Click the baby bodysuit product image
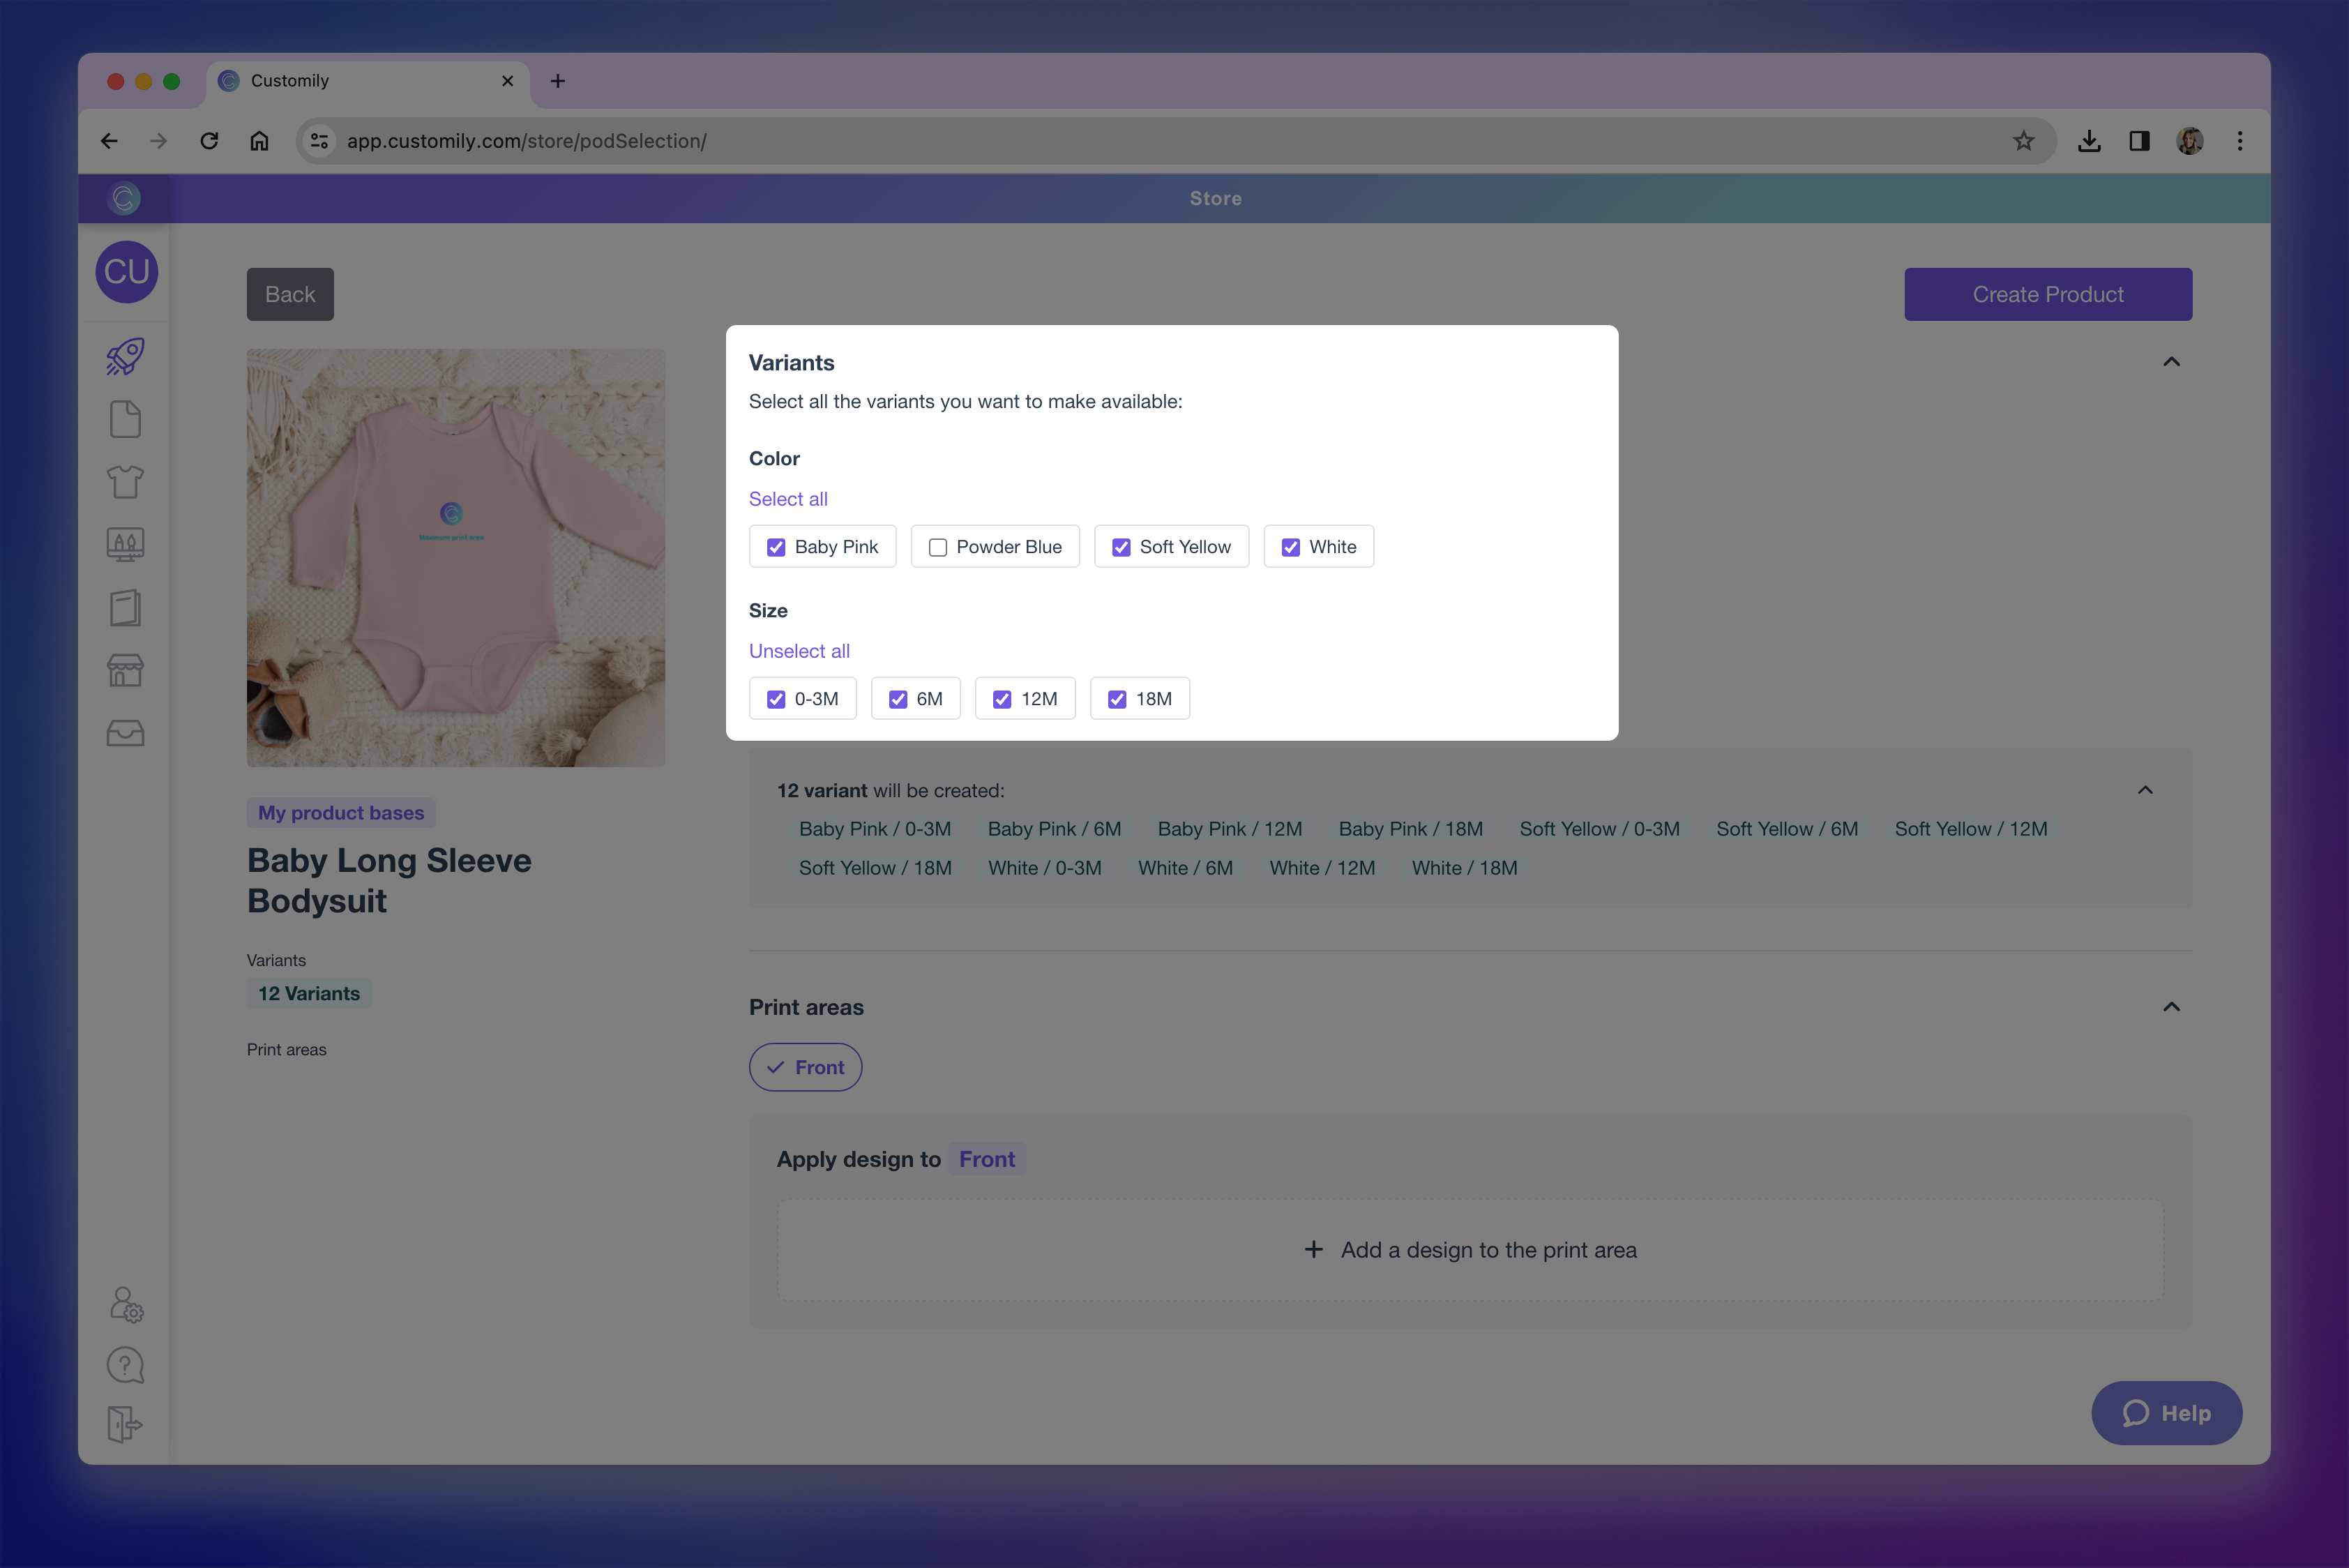 [456, 558]
